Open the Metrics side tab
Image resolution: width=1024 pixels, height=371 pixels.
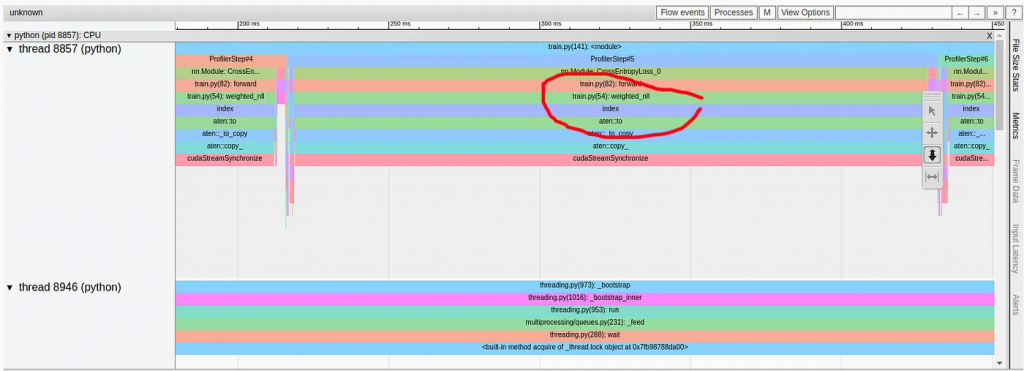tap(1016, 125)
